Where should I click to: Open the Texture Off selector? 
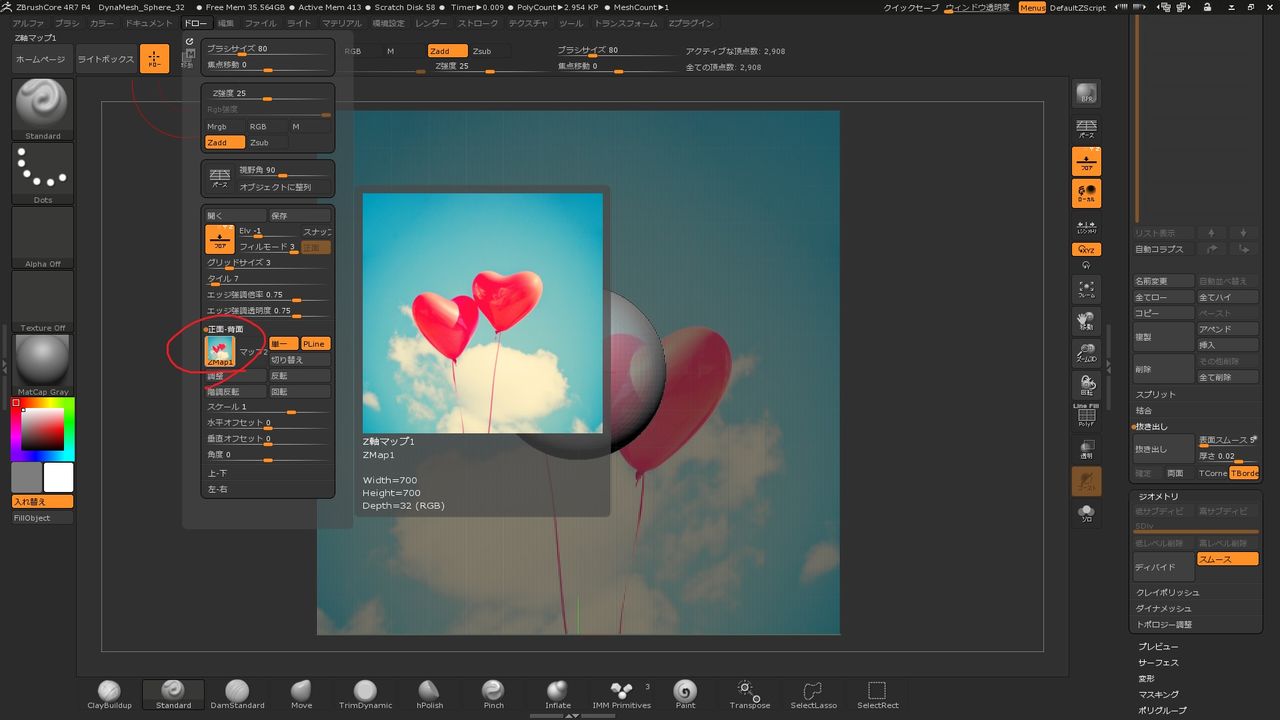point(43,301)
